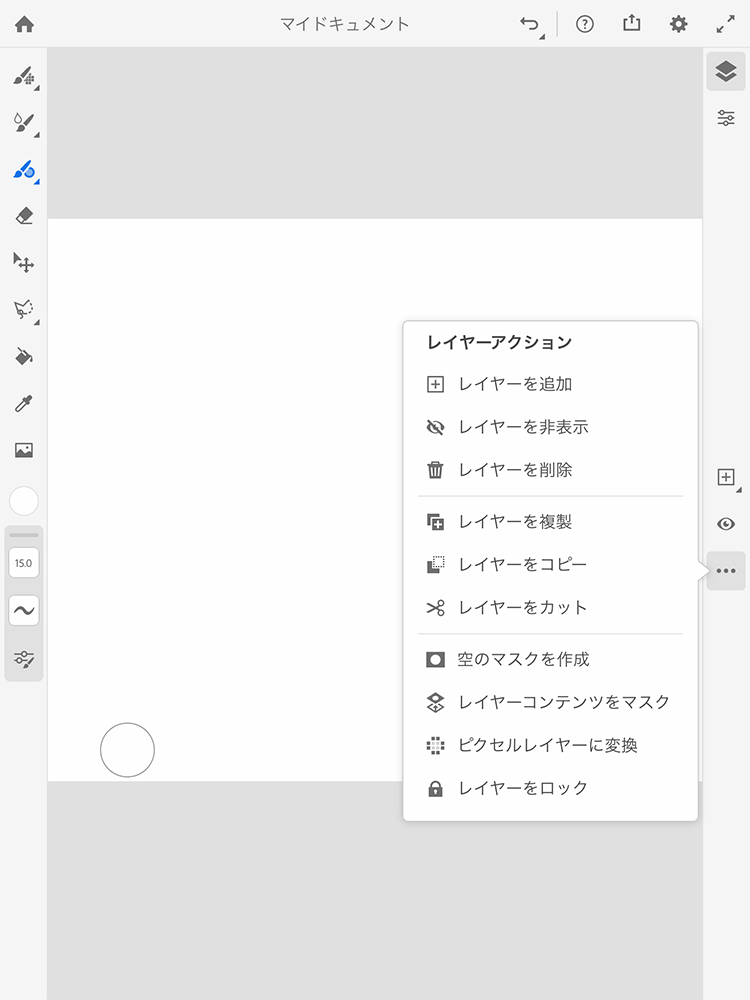Open add layer plus button
Screen dimensions: 750x1000
(727, 478)
